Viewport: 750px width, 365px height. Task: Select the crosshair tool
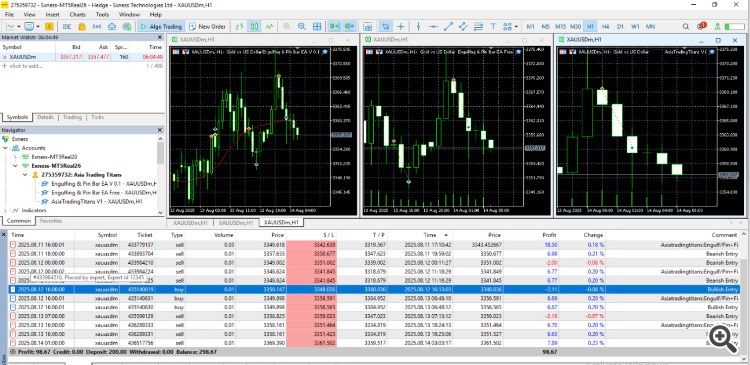(401, 26)
